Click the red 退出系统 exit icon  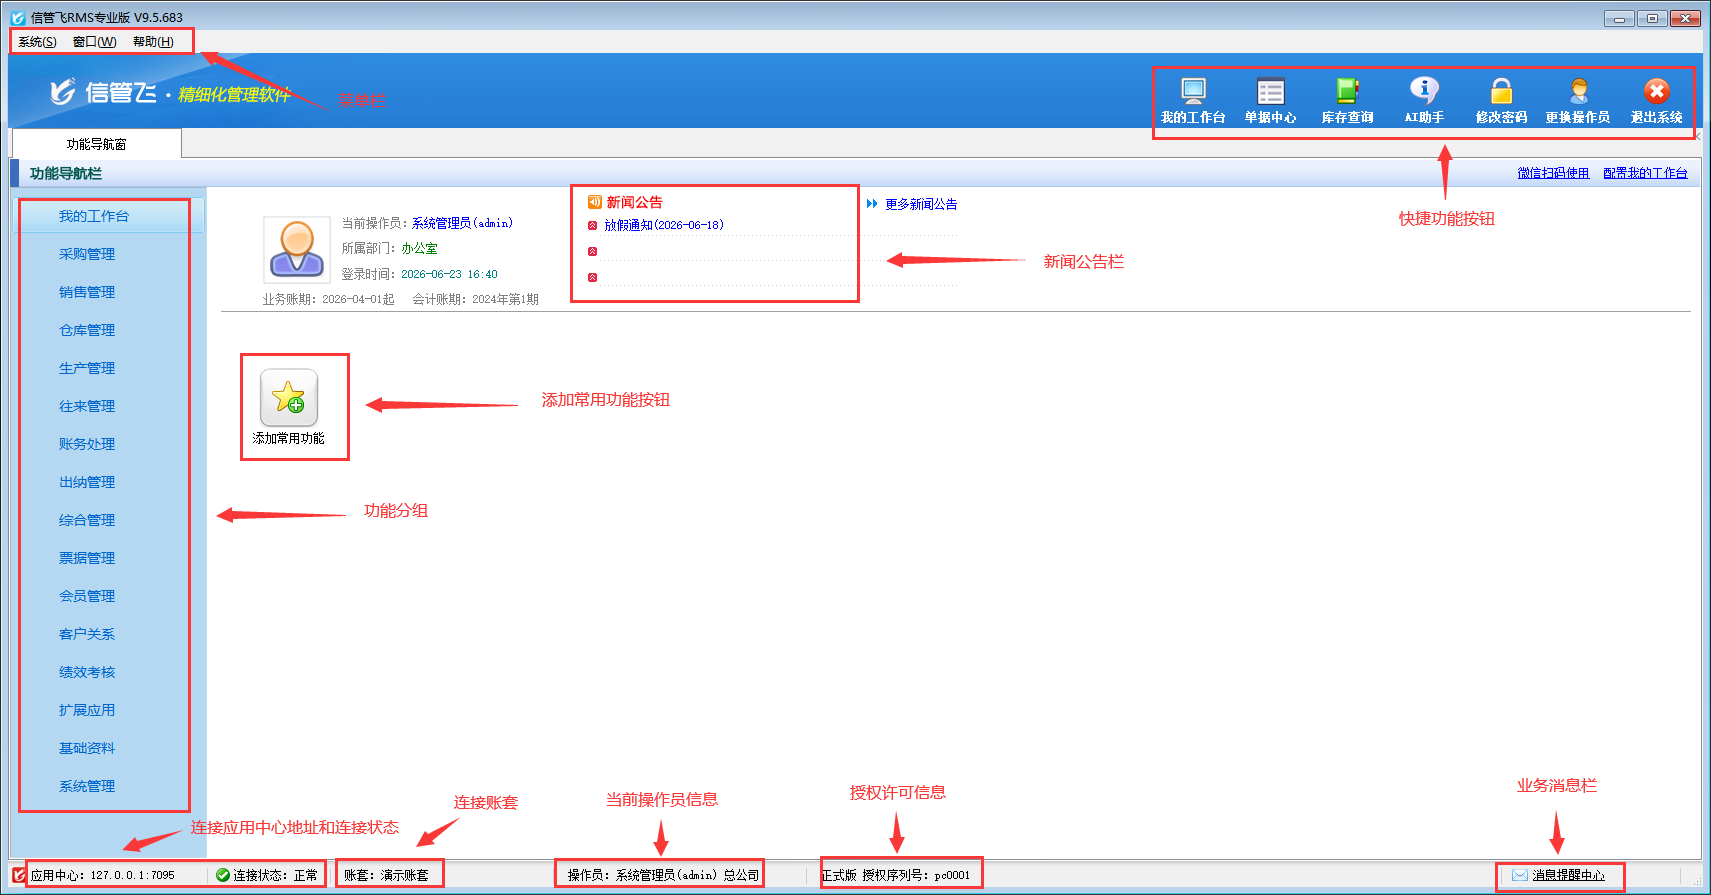(x=1657, y=91)
